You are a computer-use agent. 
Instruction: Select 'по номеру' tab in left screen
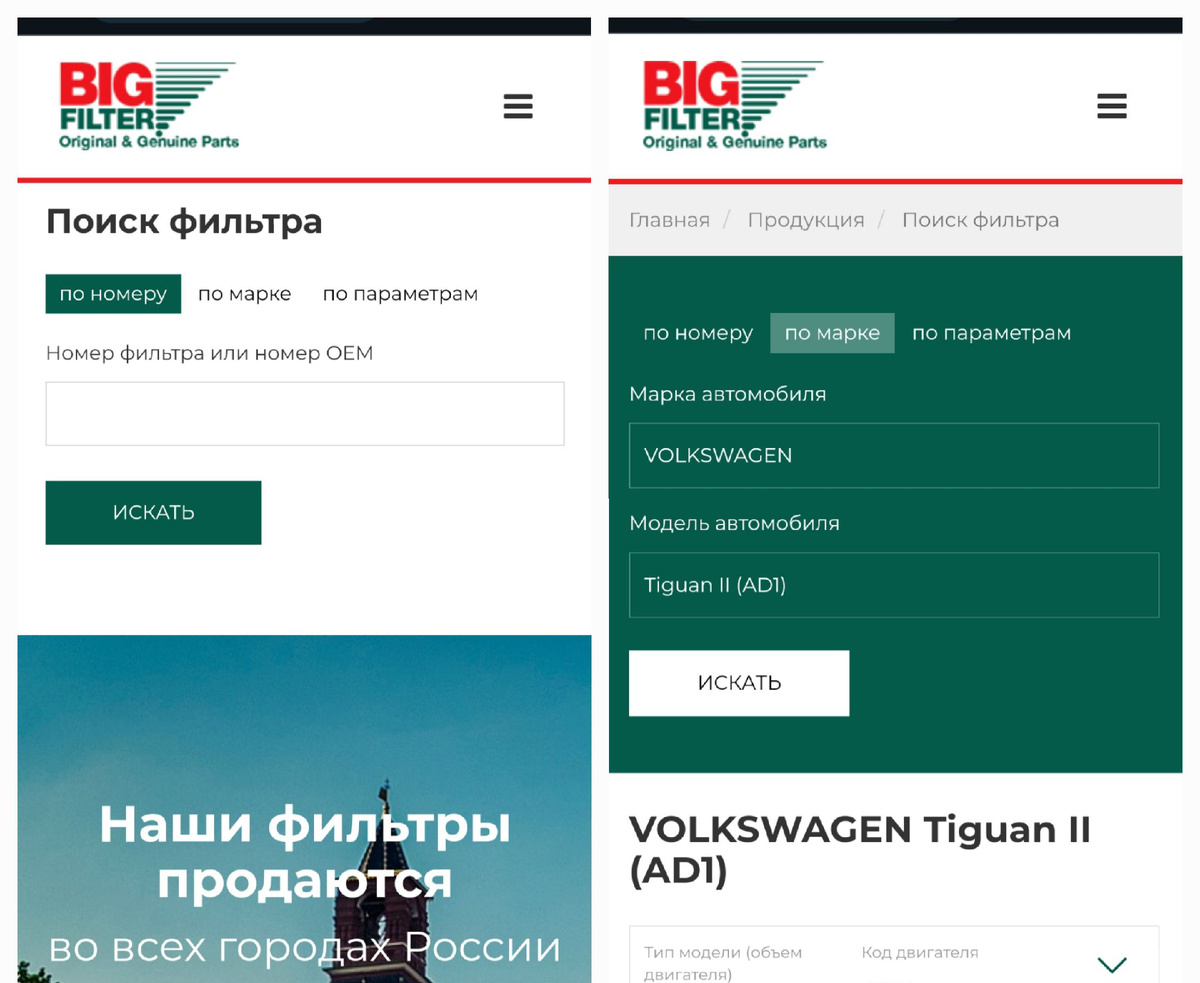click(x=113, y=294)
